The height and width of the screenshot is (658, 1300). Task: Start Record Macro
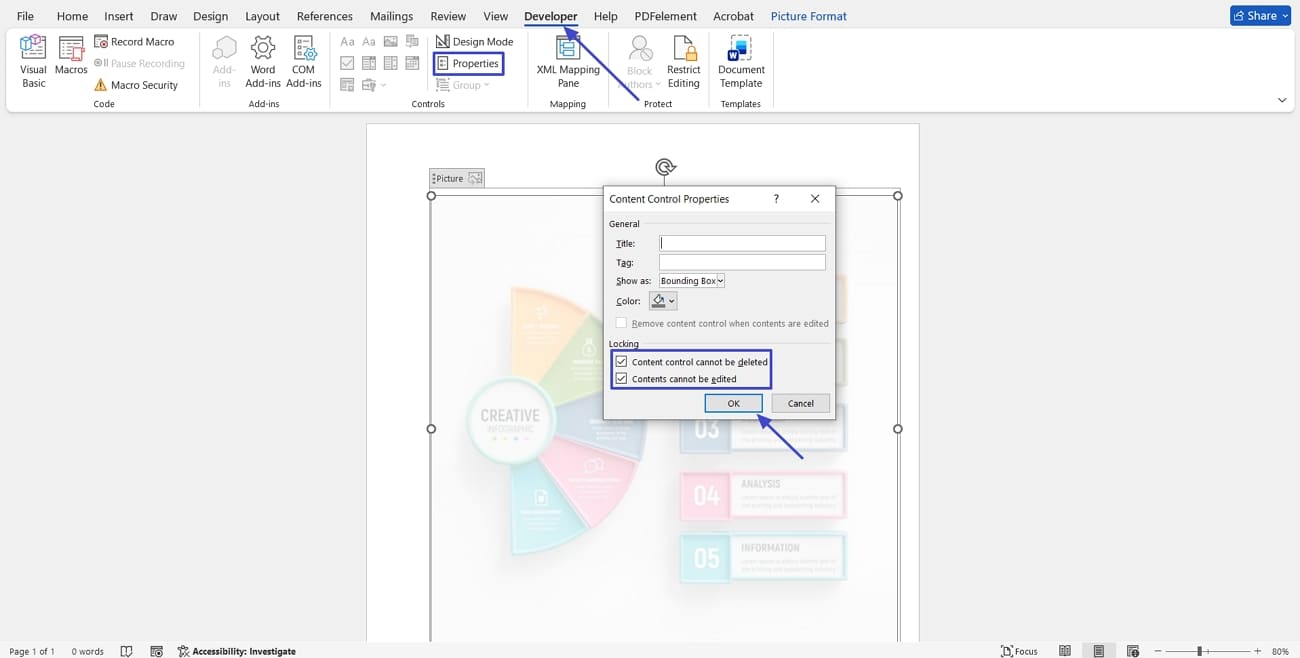134,42
